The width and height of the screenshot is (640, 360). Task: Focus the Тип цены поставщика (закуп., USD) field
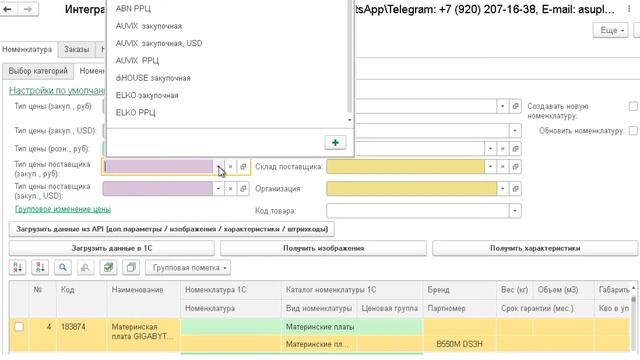click(x=158, y=189)
